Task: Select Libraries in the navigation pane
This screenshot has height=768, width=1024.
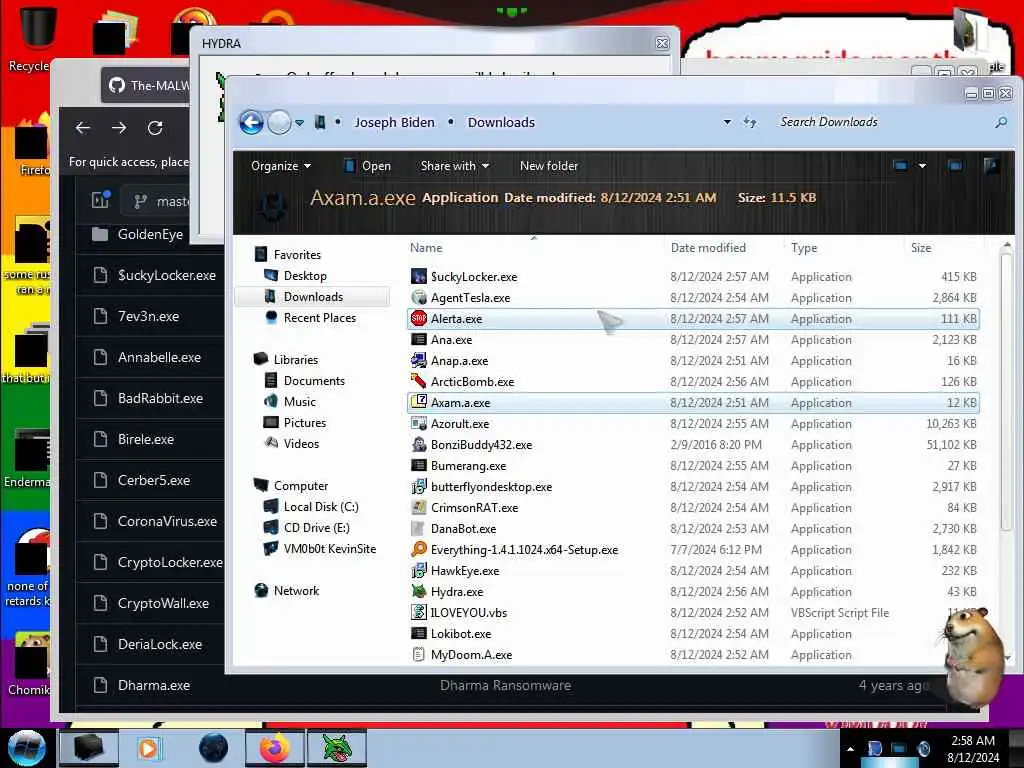Action: pyautogui.click(x=295, y=360)
